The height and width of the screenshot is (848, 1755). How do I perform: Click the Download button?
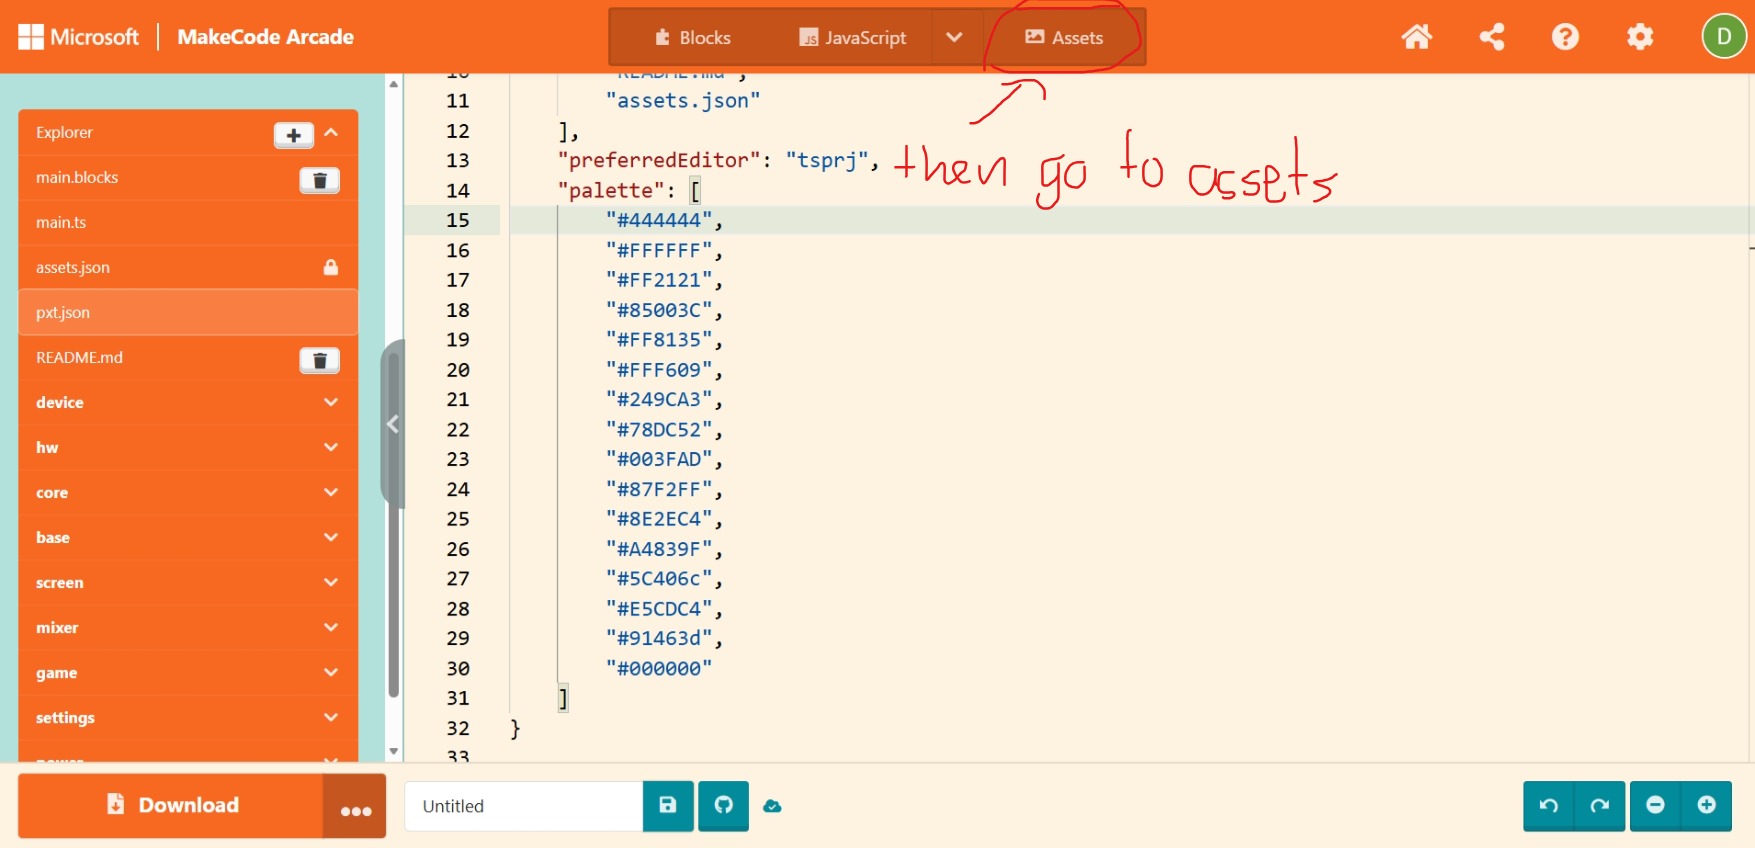point(171,806)
